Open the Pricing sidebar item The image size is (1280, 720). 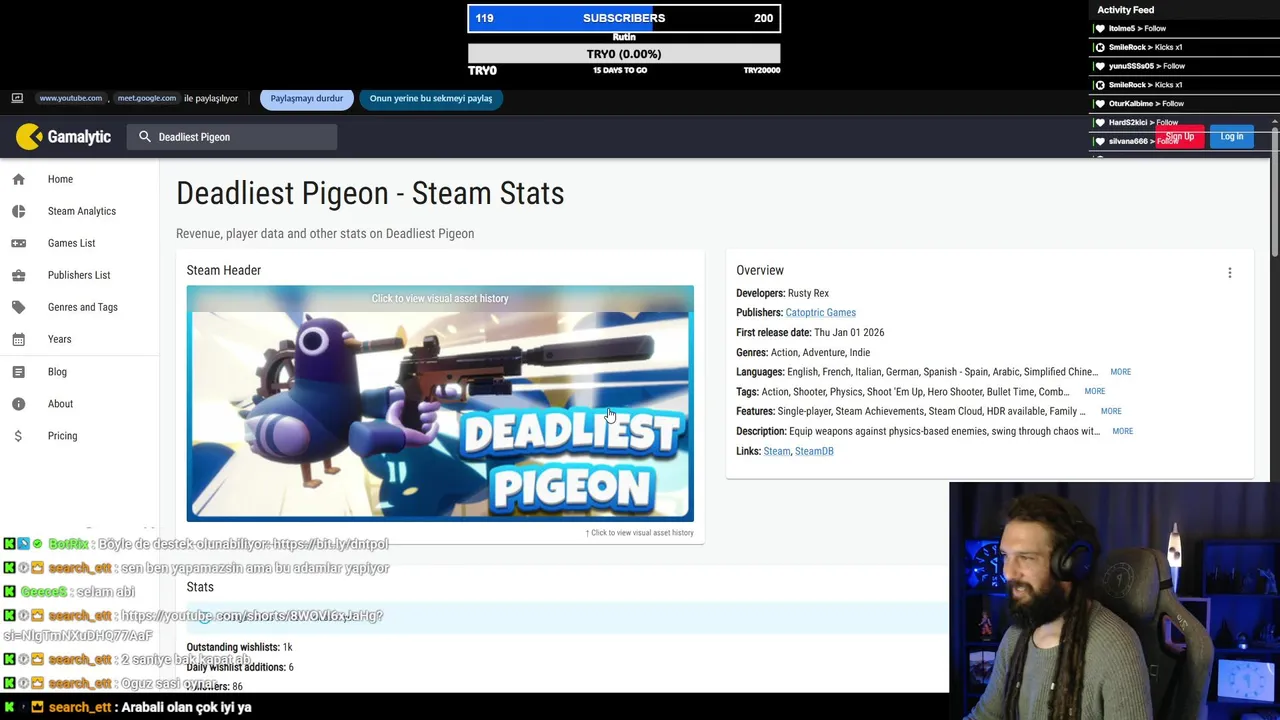click(x=62, y=436)
